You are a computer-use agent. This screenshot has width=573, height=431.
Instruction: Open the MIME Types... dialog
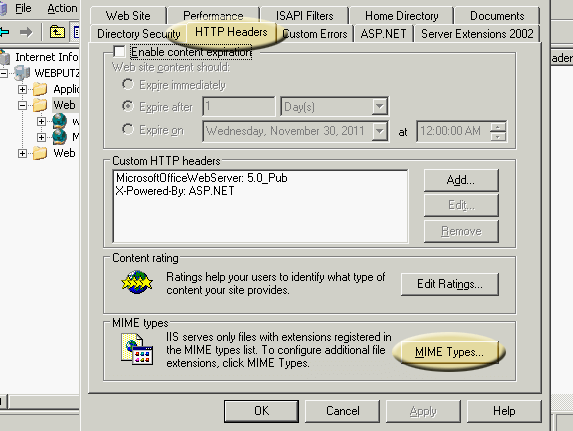click(449, 352)
